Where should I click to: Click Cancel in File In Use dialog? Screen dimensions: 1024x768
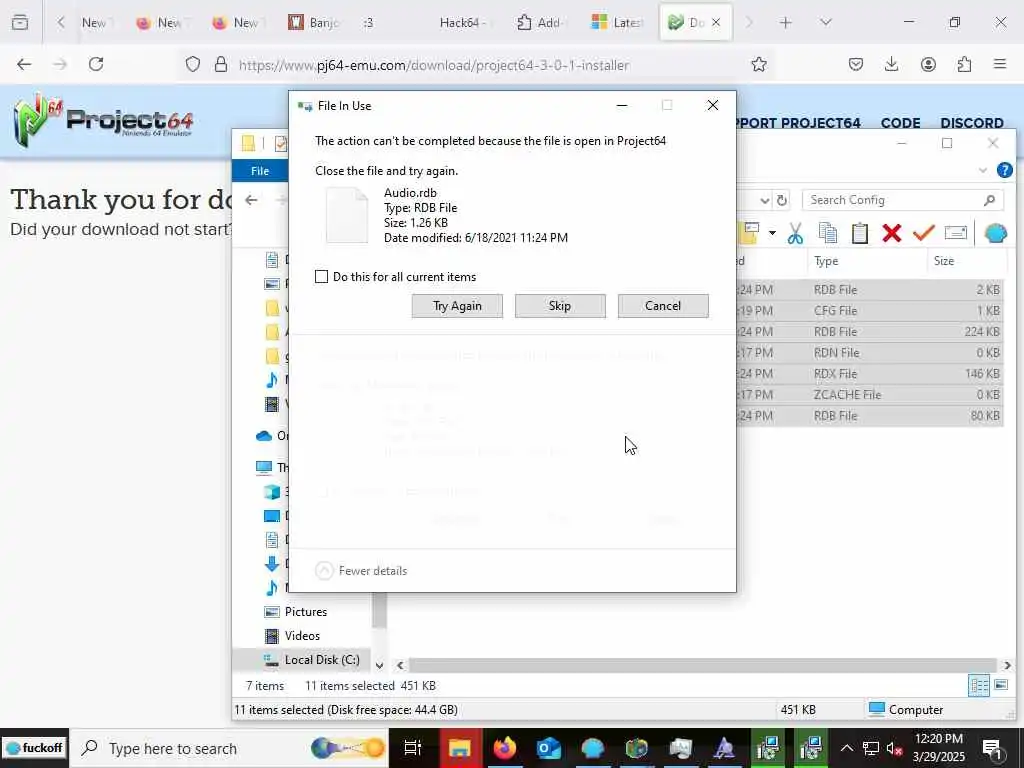pyautogui.click(x=663, y=306)
